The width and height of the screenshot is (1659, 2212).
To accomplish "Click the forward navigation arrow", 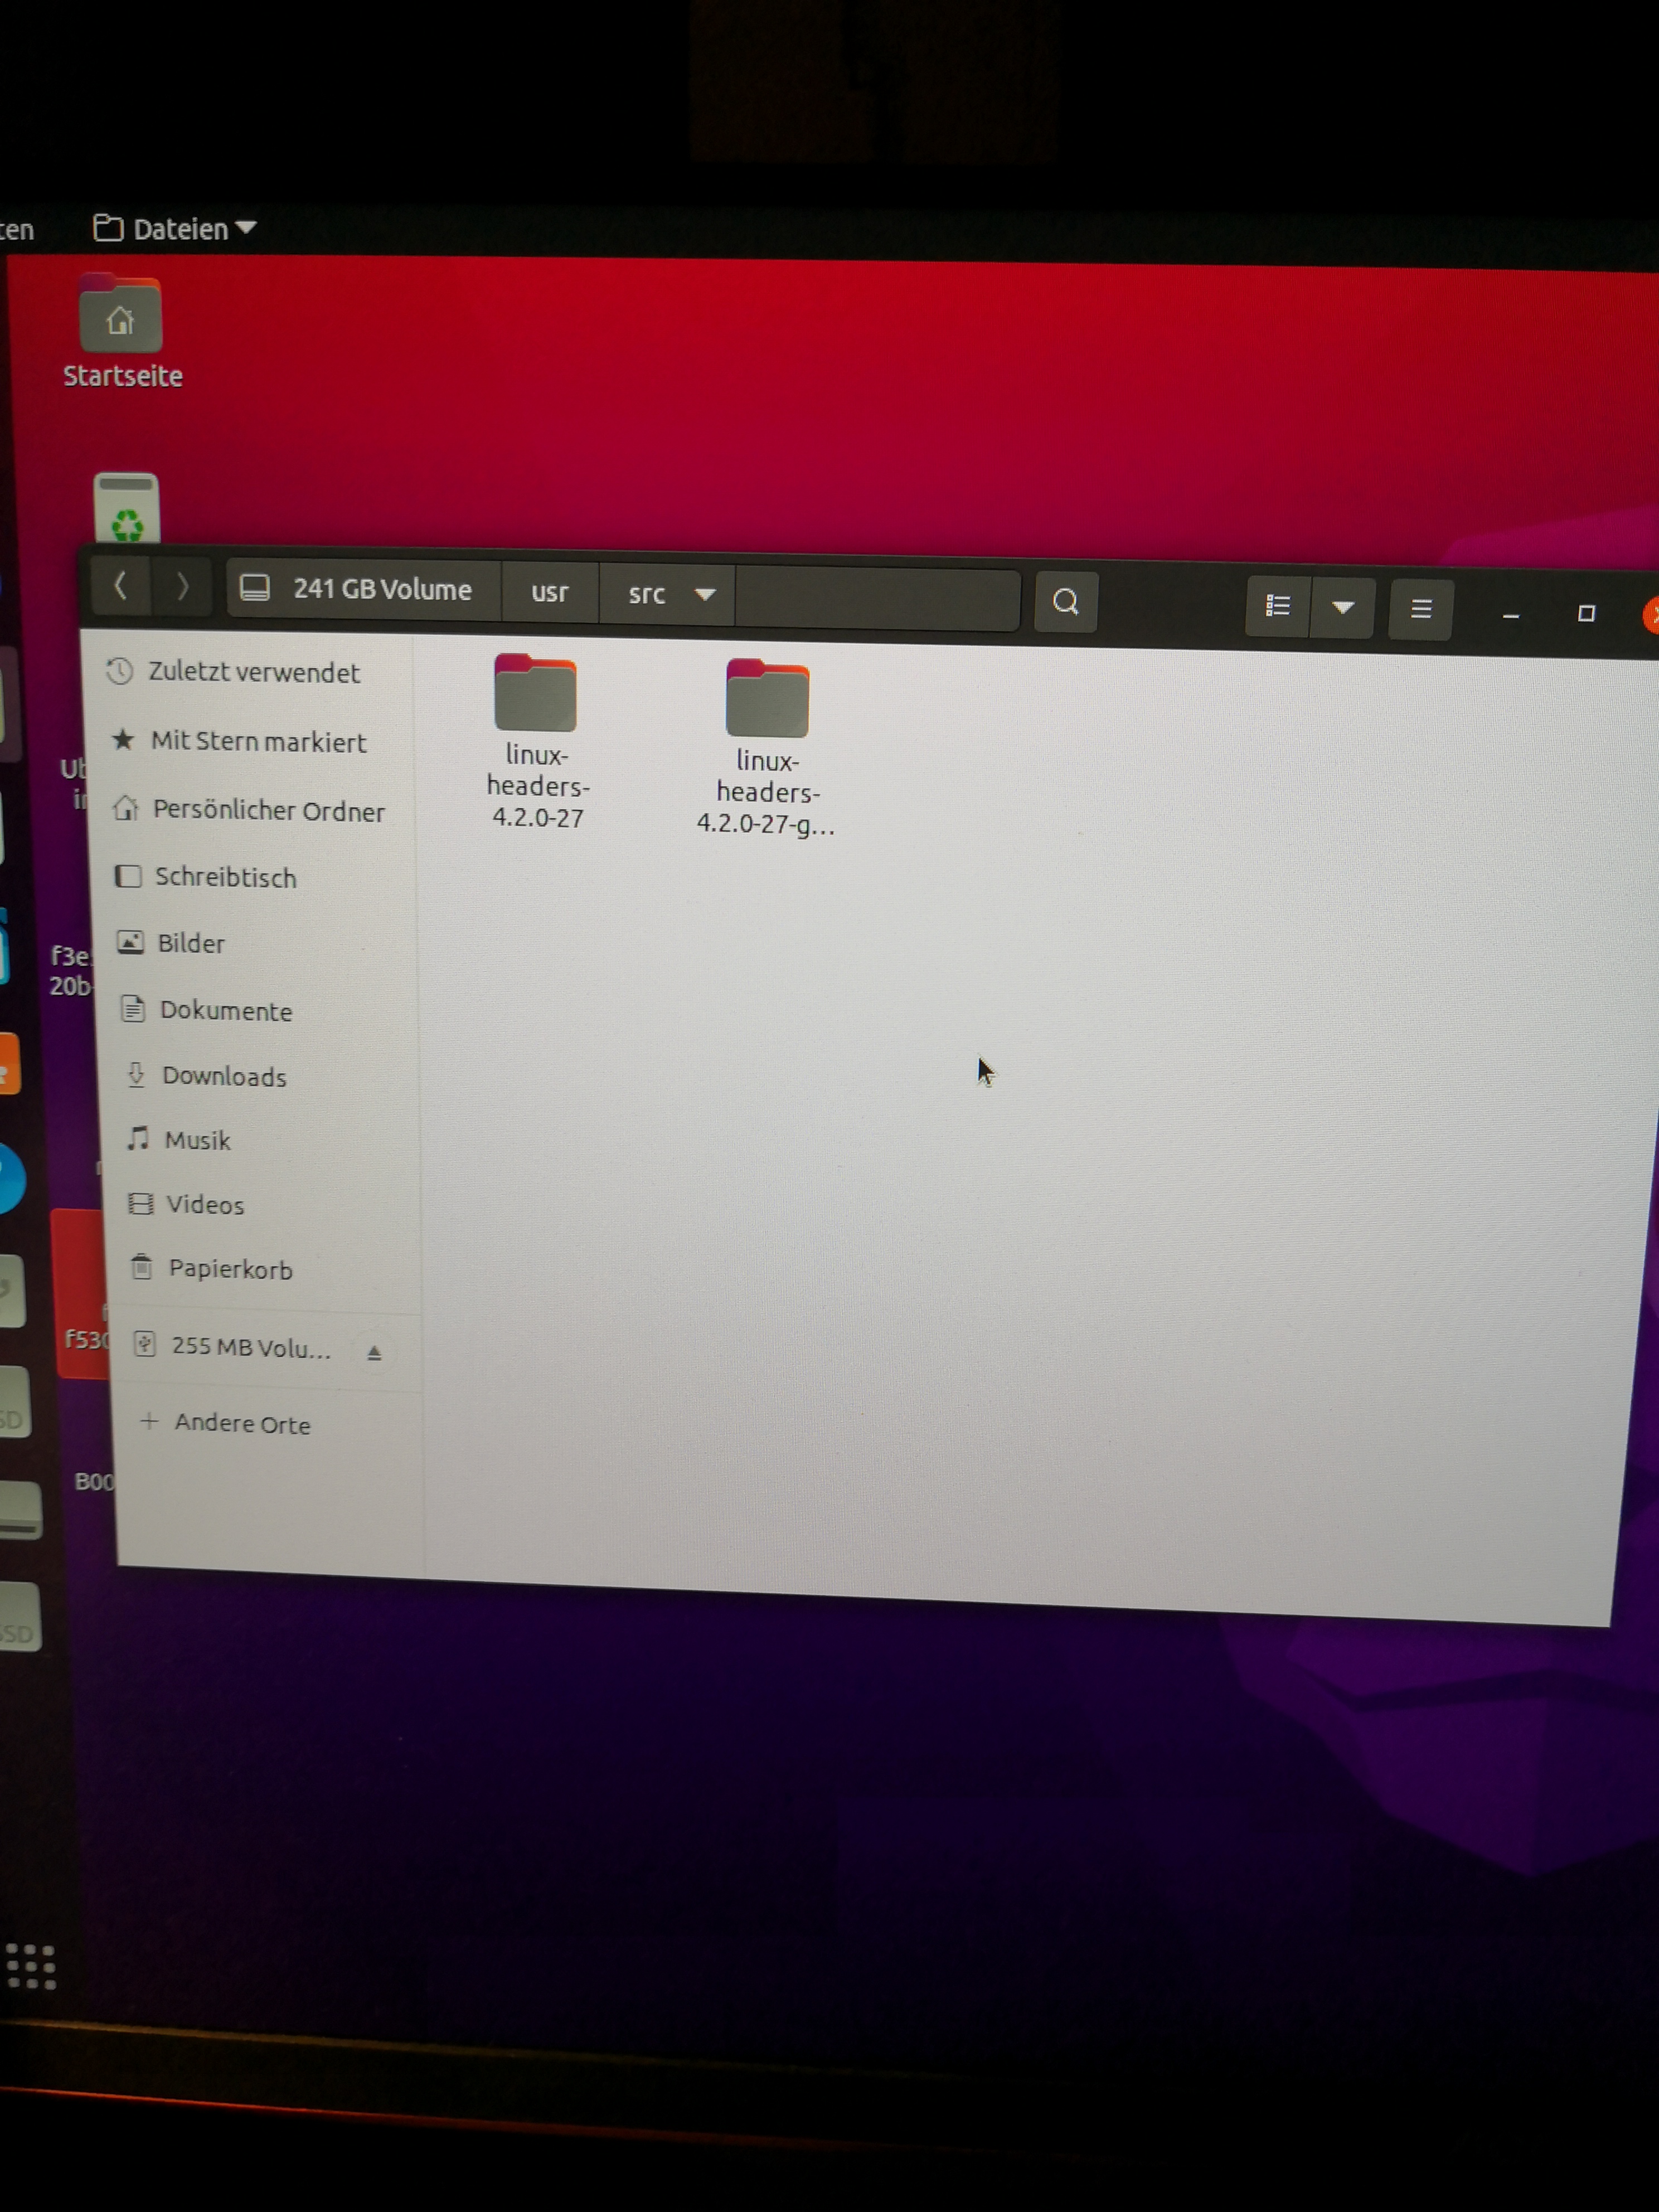I will (182, 586).
